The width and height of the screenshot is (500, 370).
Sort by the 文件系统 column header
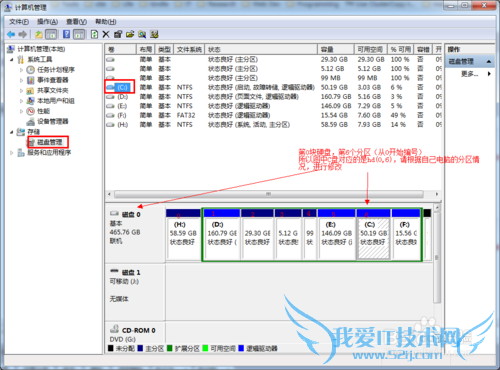pyautogui.click(x=189, y=49)
